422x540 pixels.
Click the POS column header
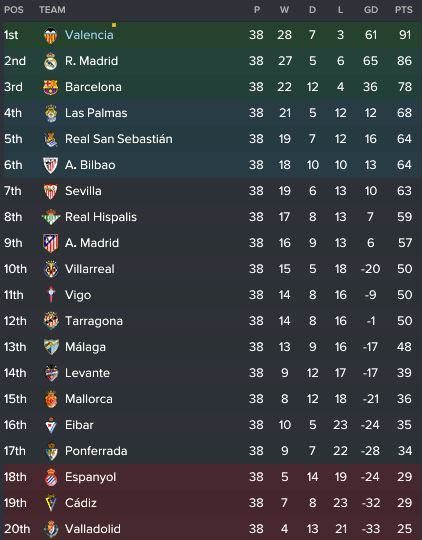pyautogui.click(x=14, y=10)
